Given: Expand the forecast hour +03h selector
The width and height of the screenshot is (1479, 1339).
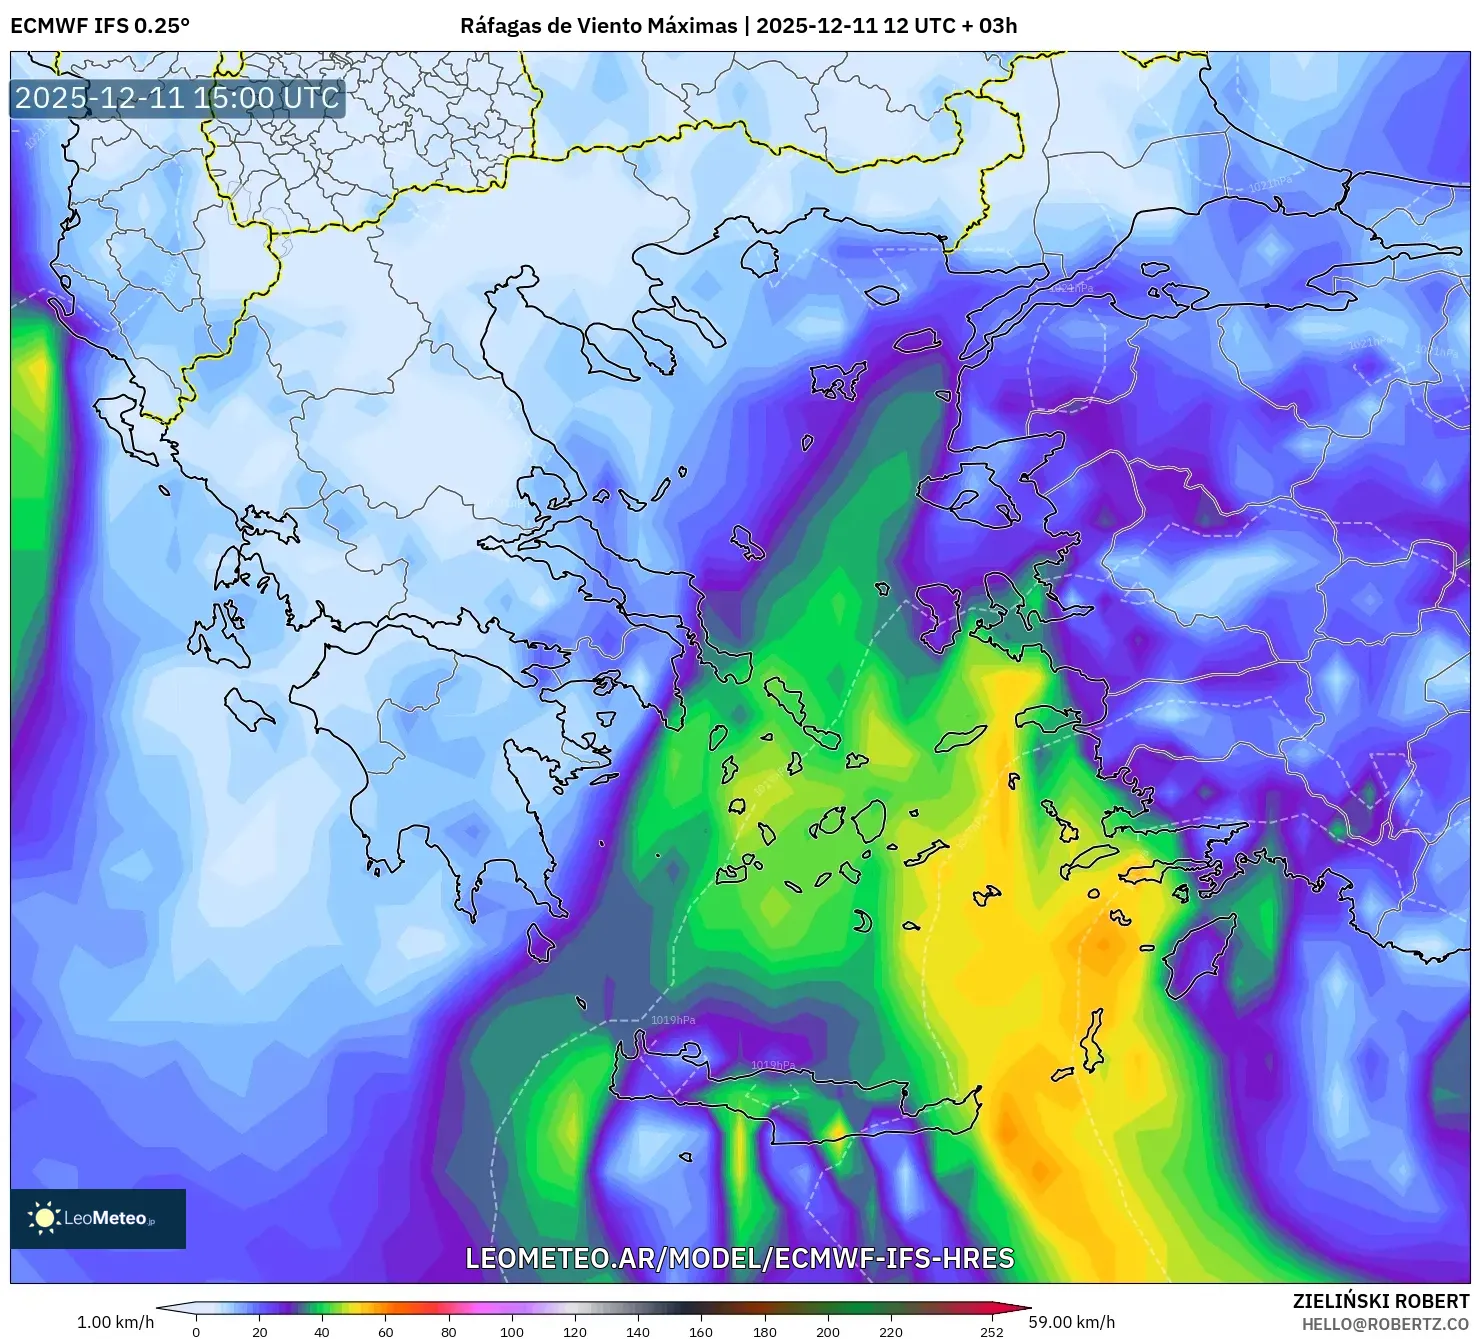Looking at the screenshot, I should click(994, 27).
